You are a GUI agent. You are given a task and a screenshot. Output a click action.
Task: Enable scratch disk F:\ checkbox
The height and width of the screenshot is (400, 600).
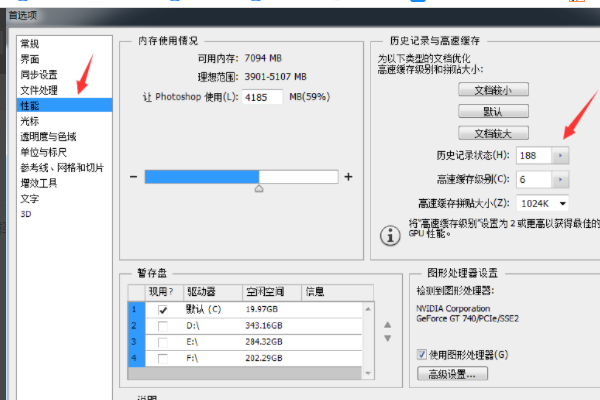163,359
